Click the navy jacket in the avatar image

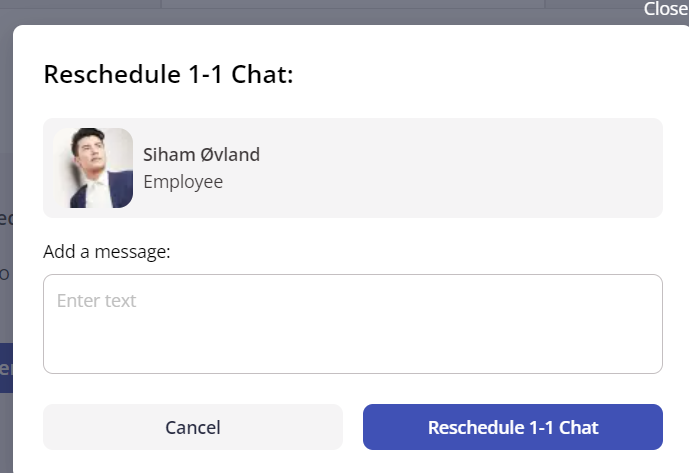pyautogui.click(x=121, y=191)
